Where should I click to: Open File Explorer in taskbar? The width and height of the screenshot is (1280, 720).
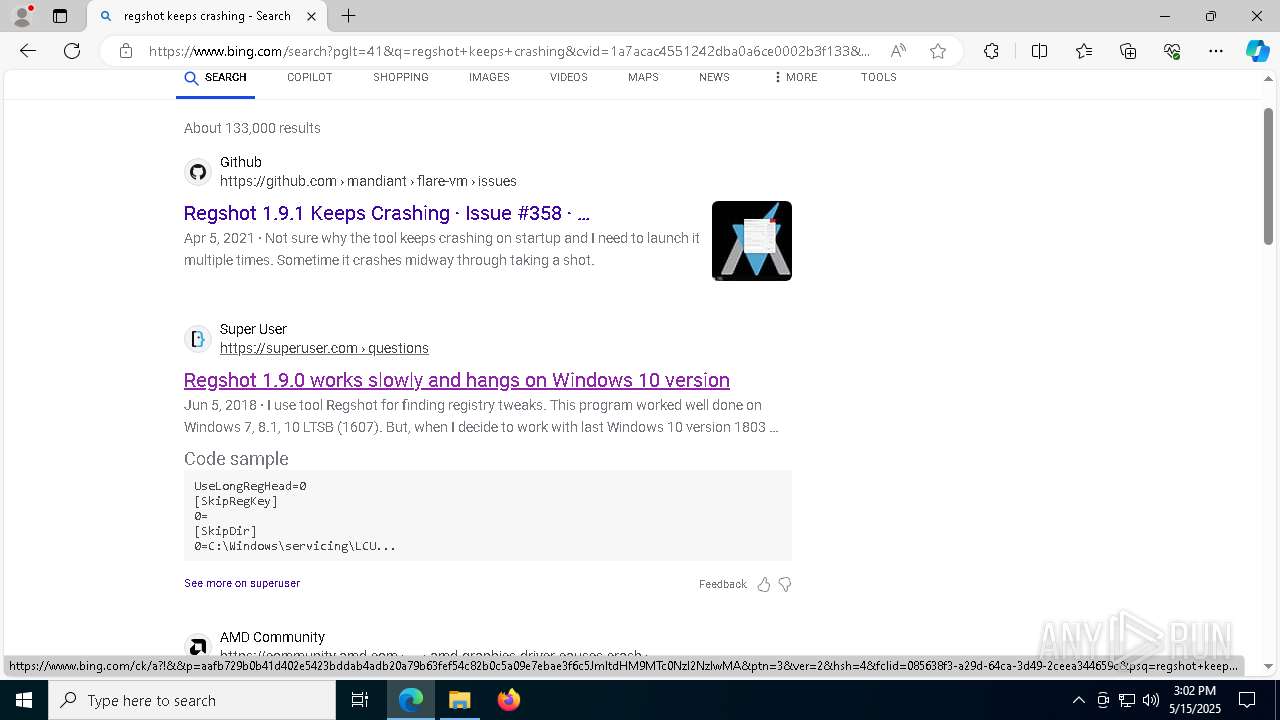pos(459,700)
